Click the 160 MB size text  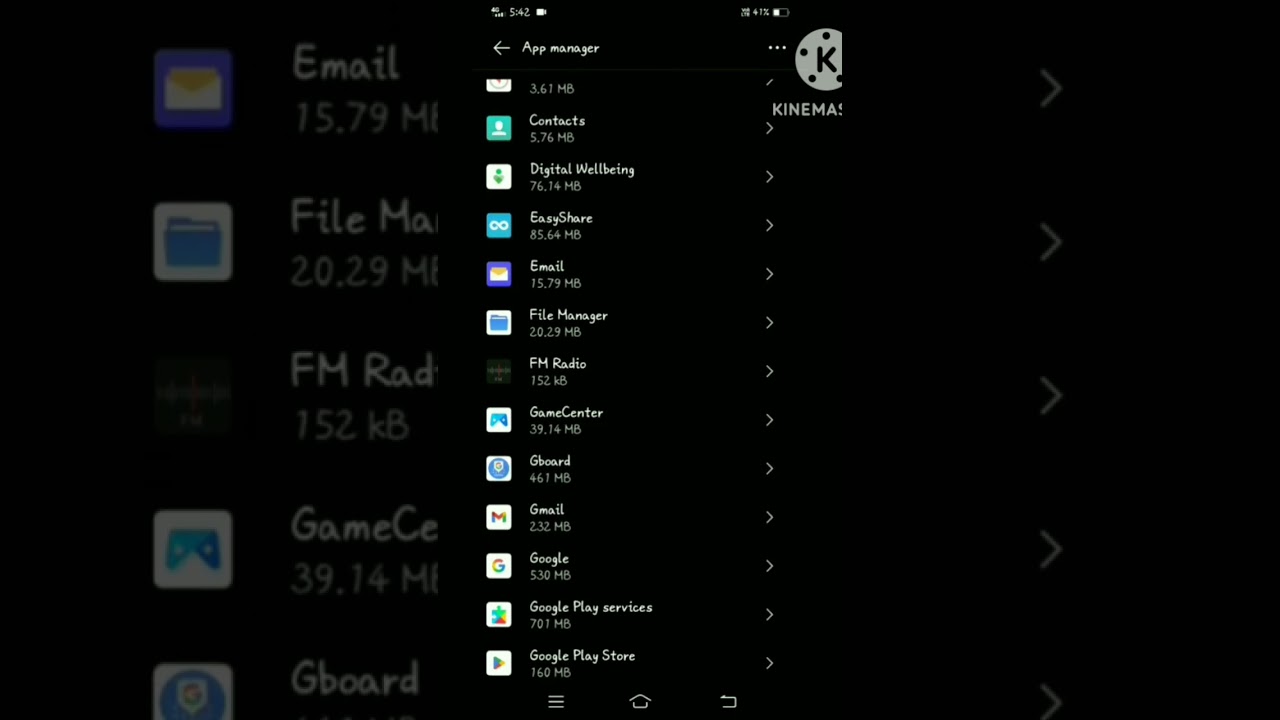click(x=550, y=673)
